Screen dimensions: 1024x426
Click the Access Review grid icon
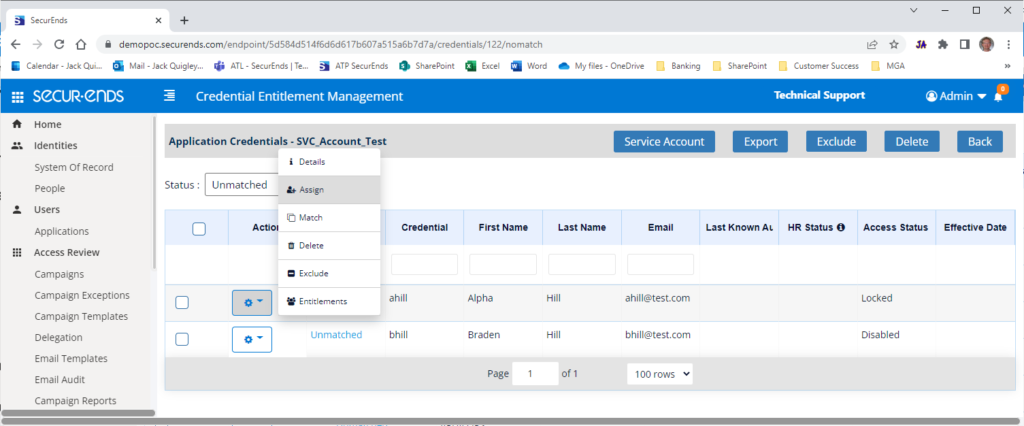click(18, 252)
